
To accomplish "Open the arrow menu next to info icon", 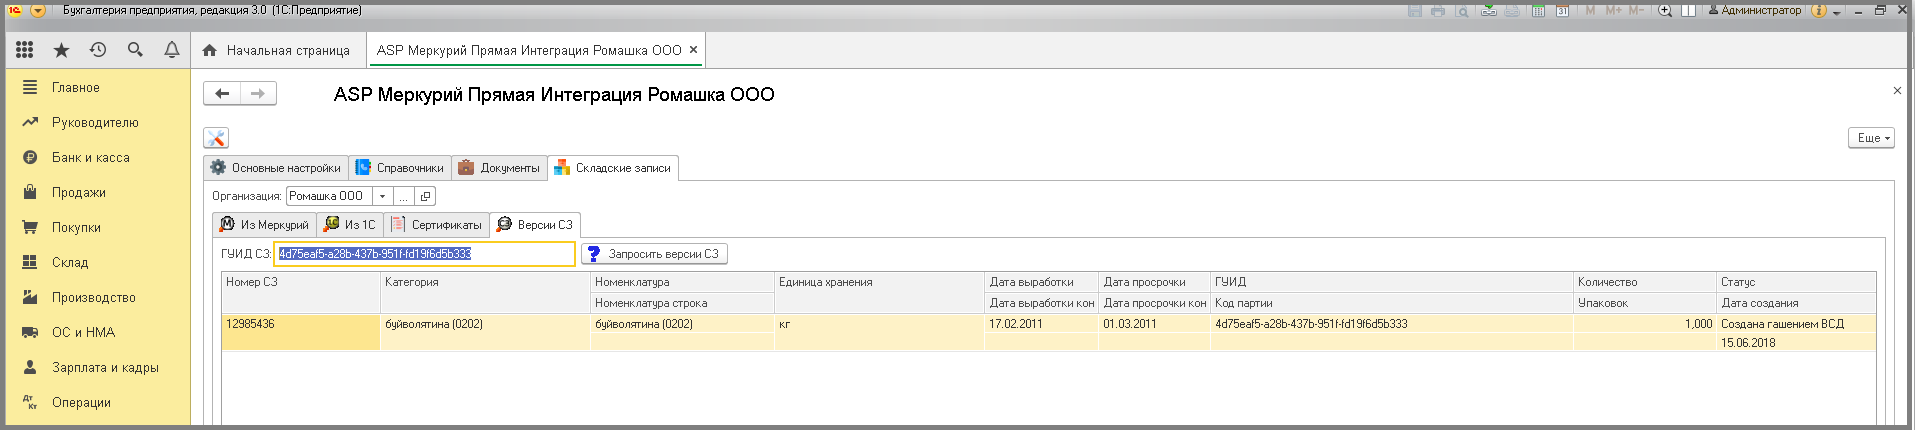I will coord(1836,12).
